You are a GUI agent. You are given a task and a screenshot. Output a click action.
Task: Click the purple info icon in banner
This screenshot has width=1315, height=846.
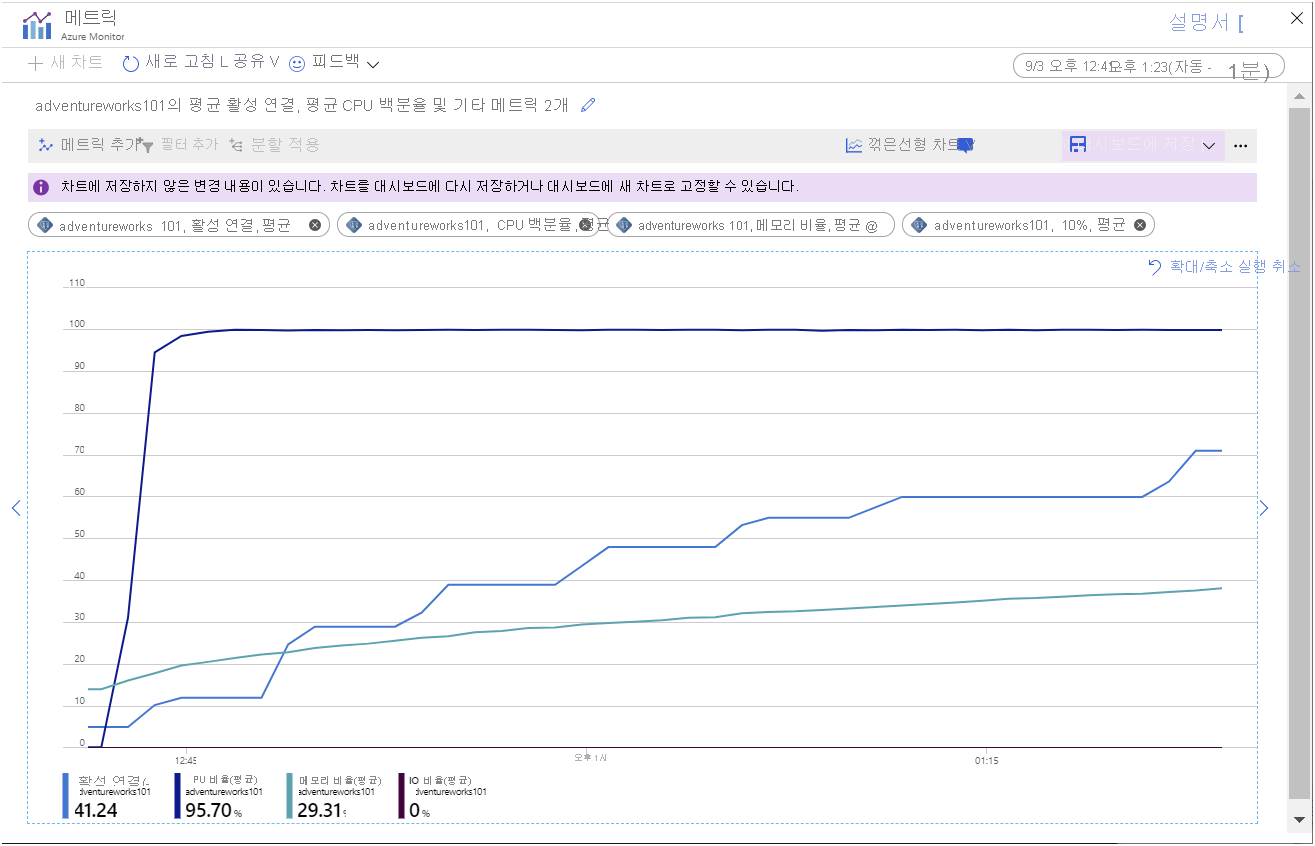point(41,187)
